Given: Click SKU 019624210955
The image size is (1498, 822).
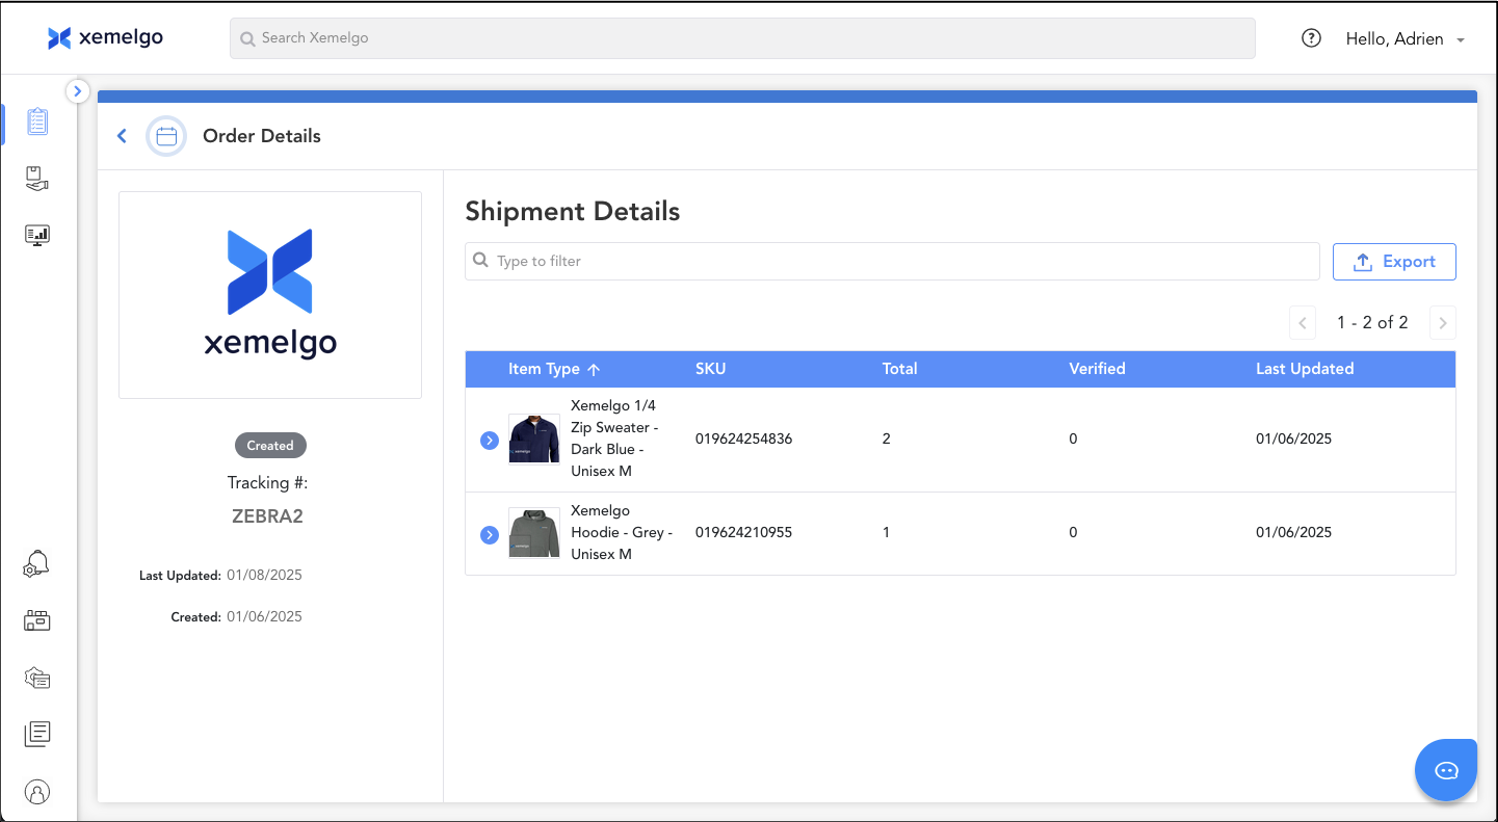Looking at the screenshot, I should click(x=744, y=532).
